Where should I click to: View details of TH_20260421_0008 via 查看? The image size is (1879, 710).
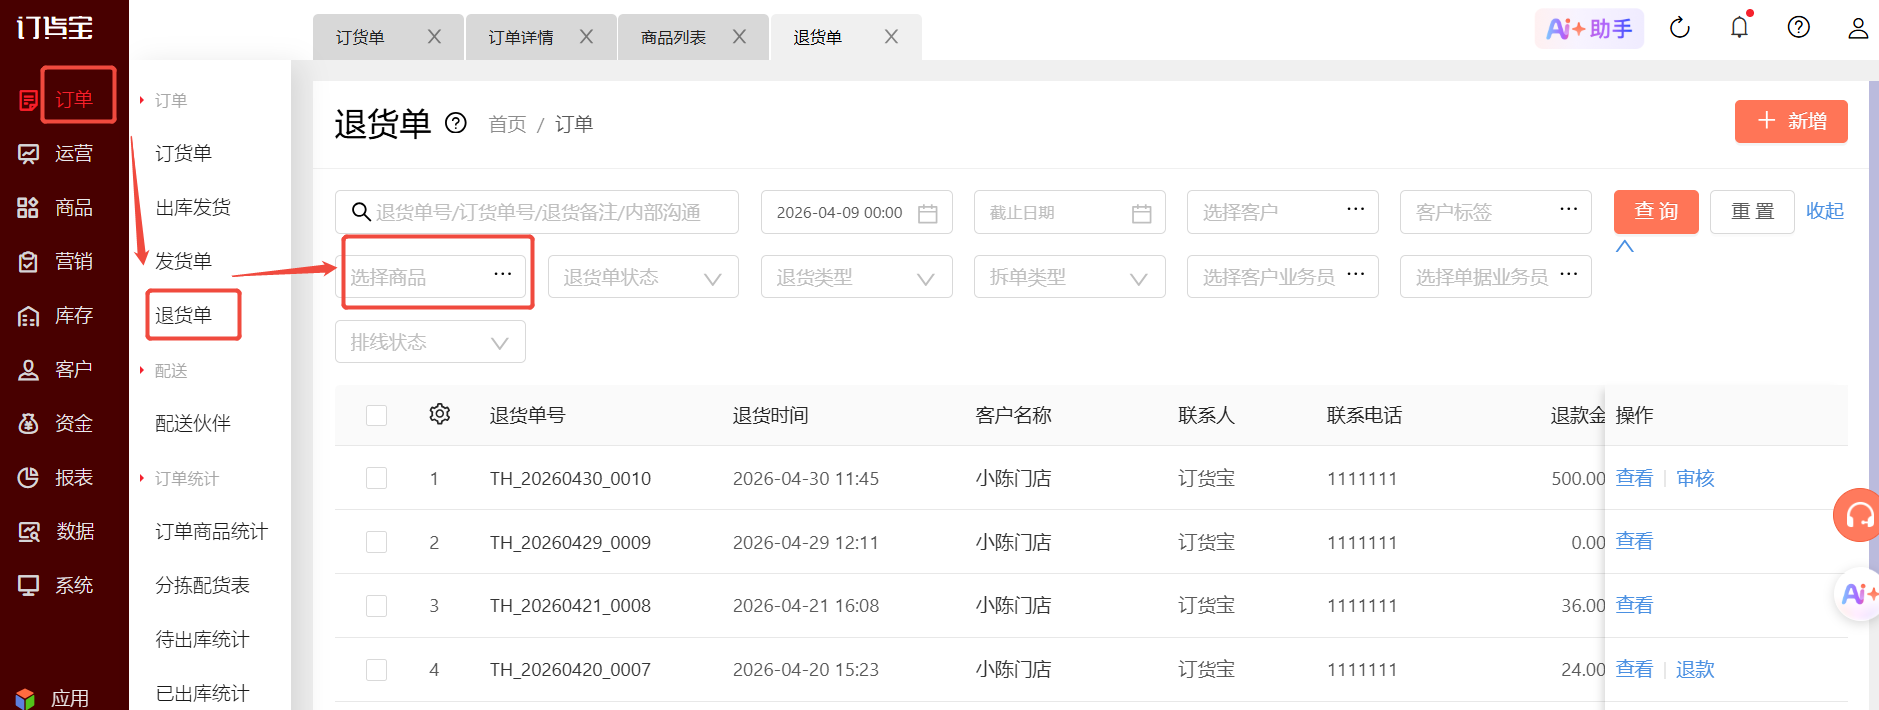point(1634,605)
